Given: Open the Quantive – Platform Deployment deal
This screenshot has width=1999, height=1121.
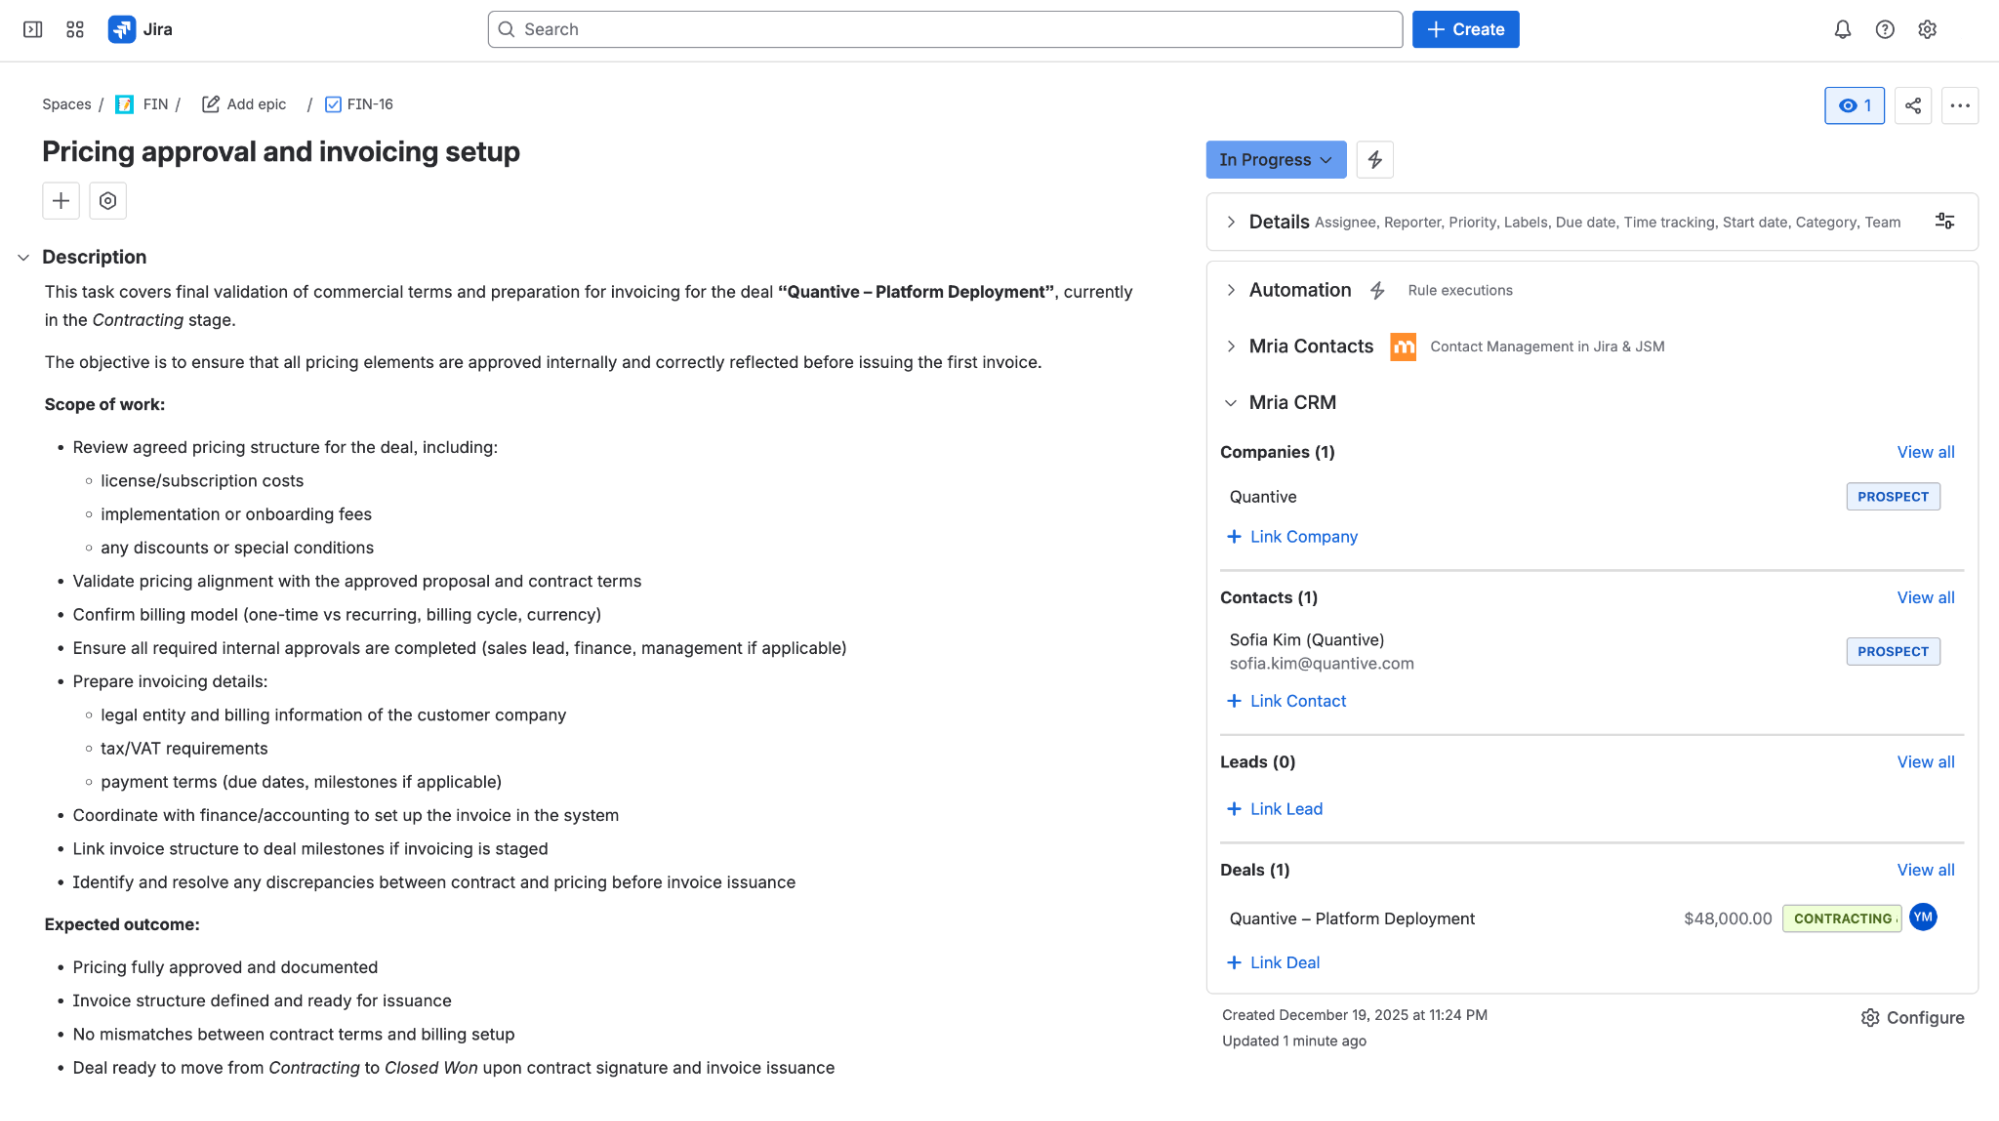Looking at the screenshot, I should point(1351,918).
